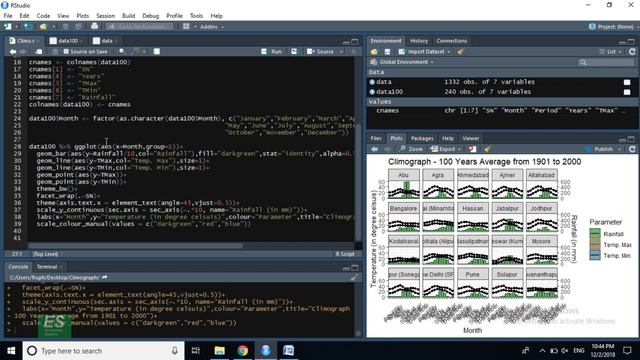Switch to the Terminal tab
The height and width of the screenshot is (360, 640).
pos(47,267)
